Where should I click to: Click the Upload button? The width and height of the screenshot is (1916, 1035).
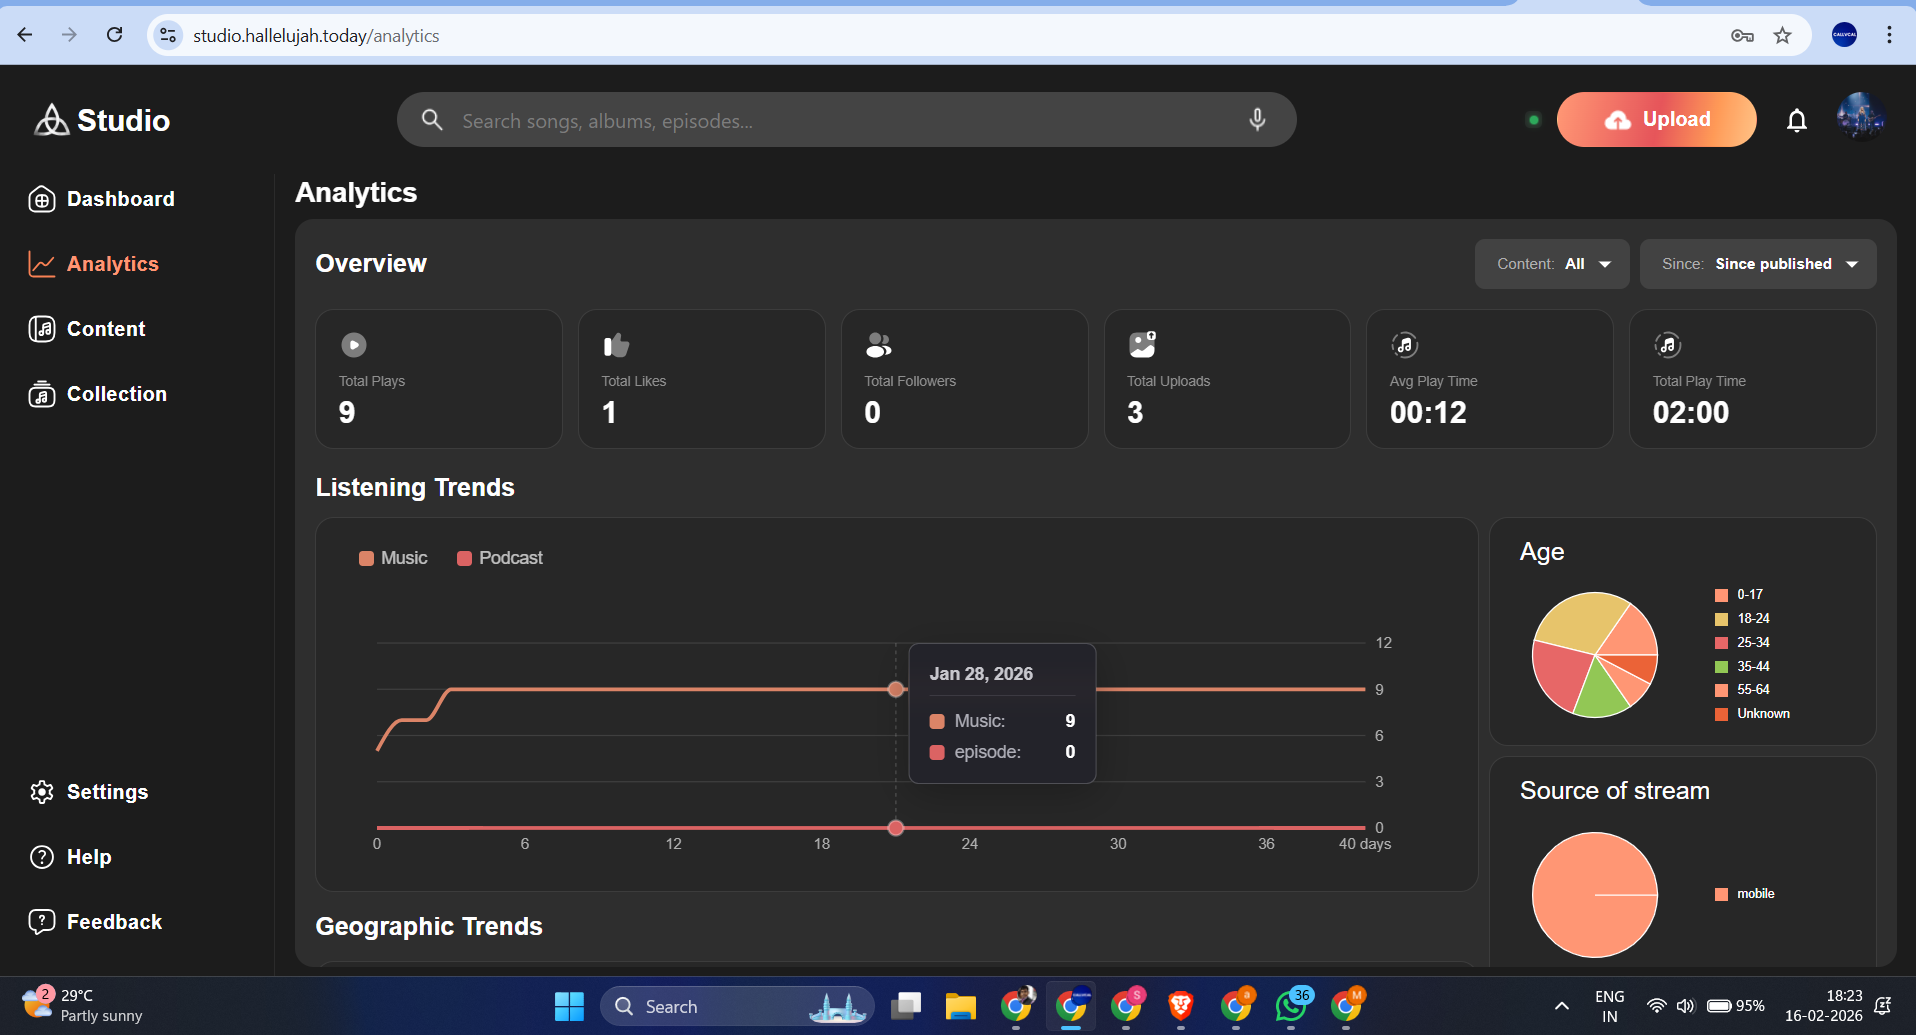[1656, 120]
